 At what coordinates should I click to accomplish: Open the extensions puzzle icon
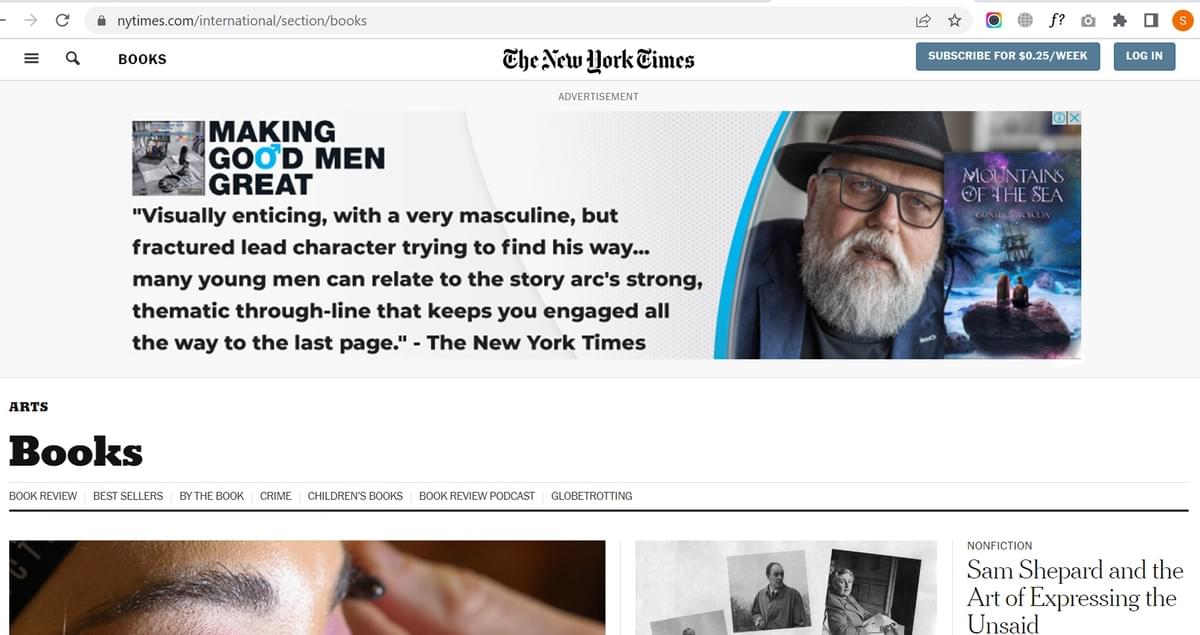tap(1119, 20)
